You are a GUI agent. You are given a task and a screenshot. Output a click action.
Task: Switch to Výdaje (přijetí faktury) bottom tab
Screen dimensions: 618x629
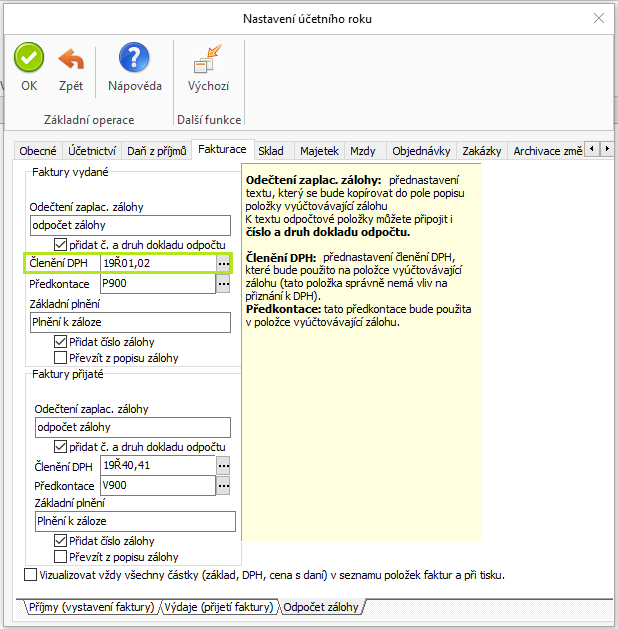pyautogui.click(x=219, y=607)
